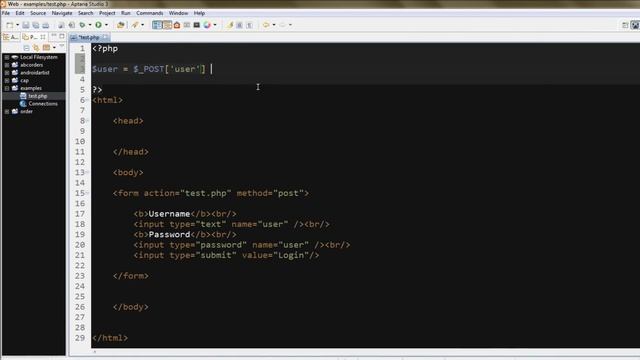Open the Help menu
This screenshot has width=640, height=360.
click(x=199, y=13)
